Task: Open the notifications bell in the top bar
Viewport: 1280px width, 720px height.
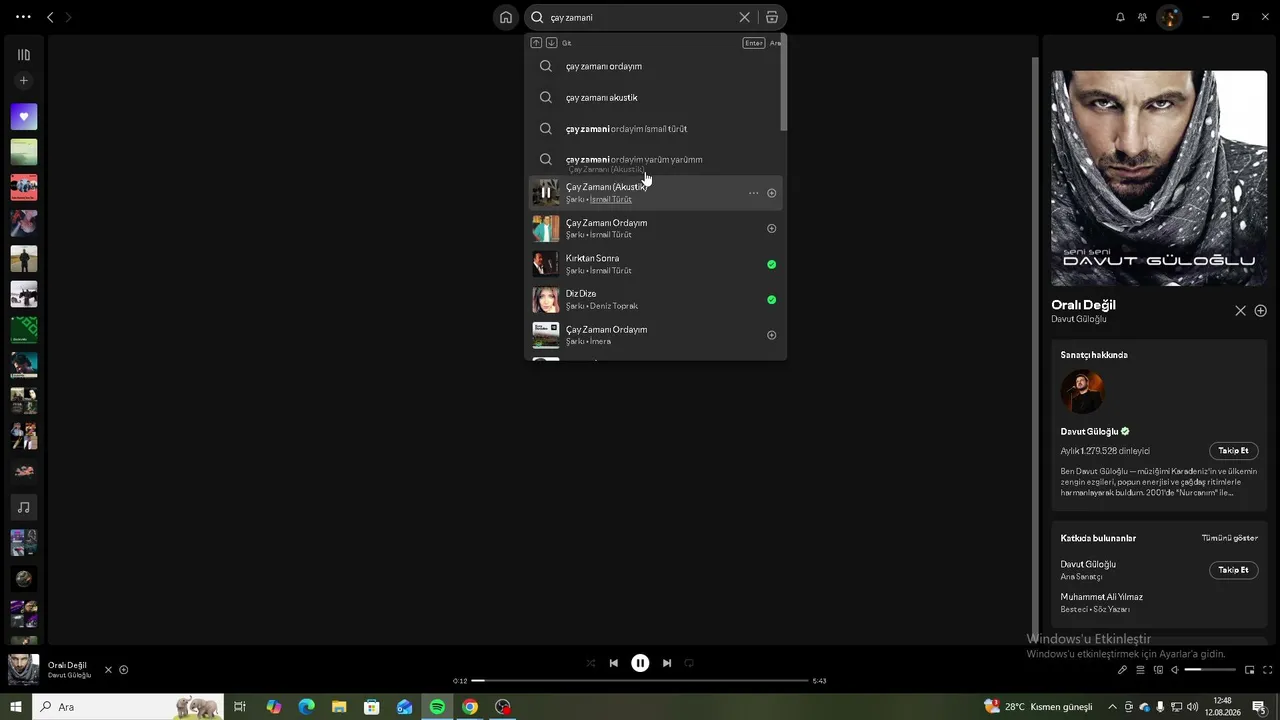Action: (1120, 17)
